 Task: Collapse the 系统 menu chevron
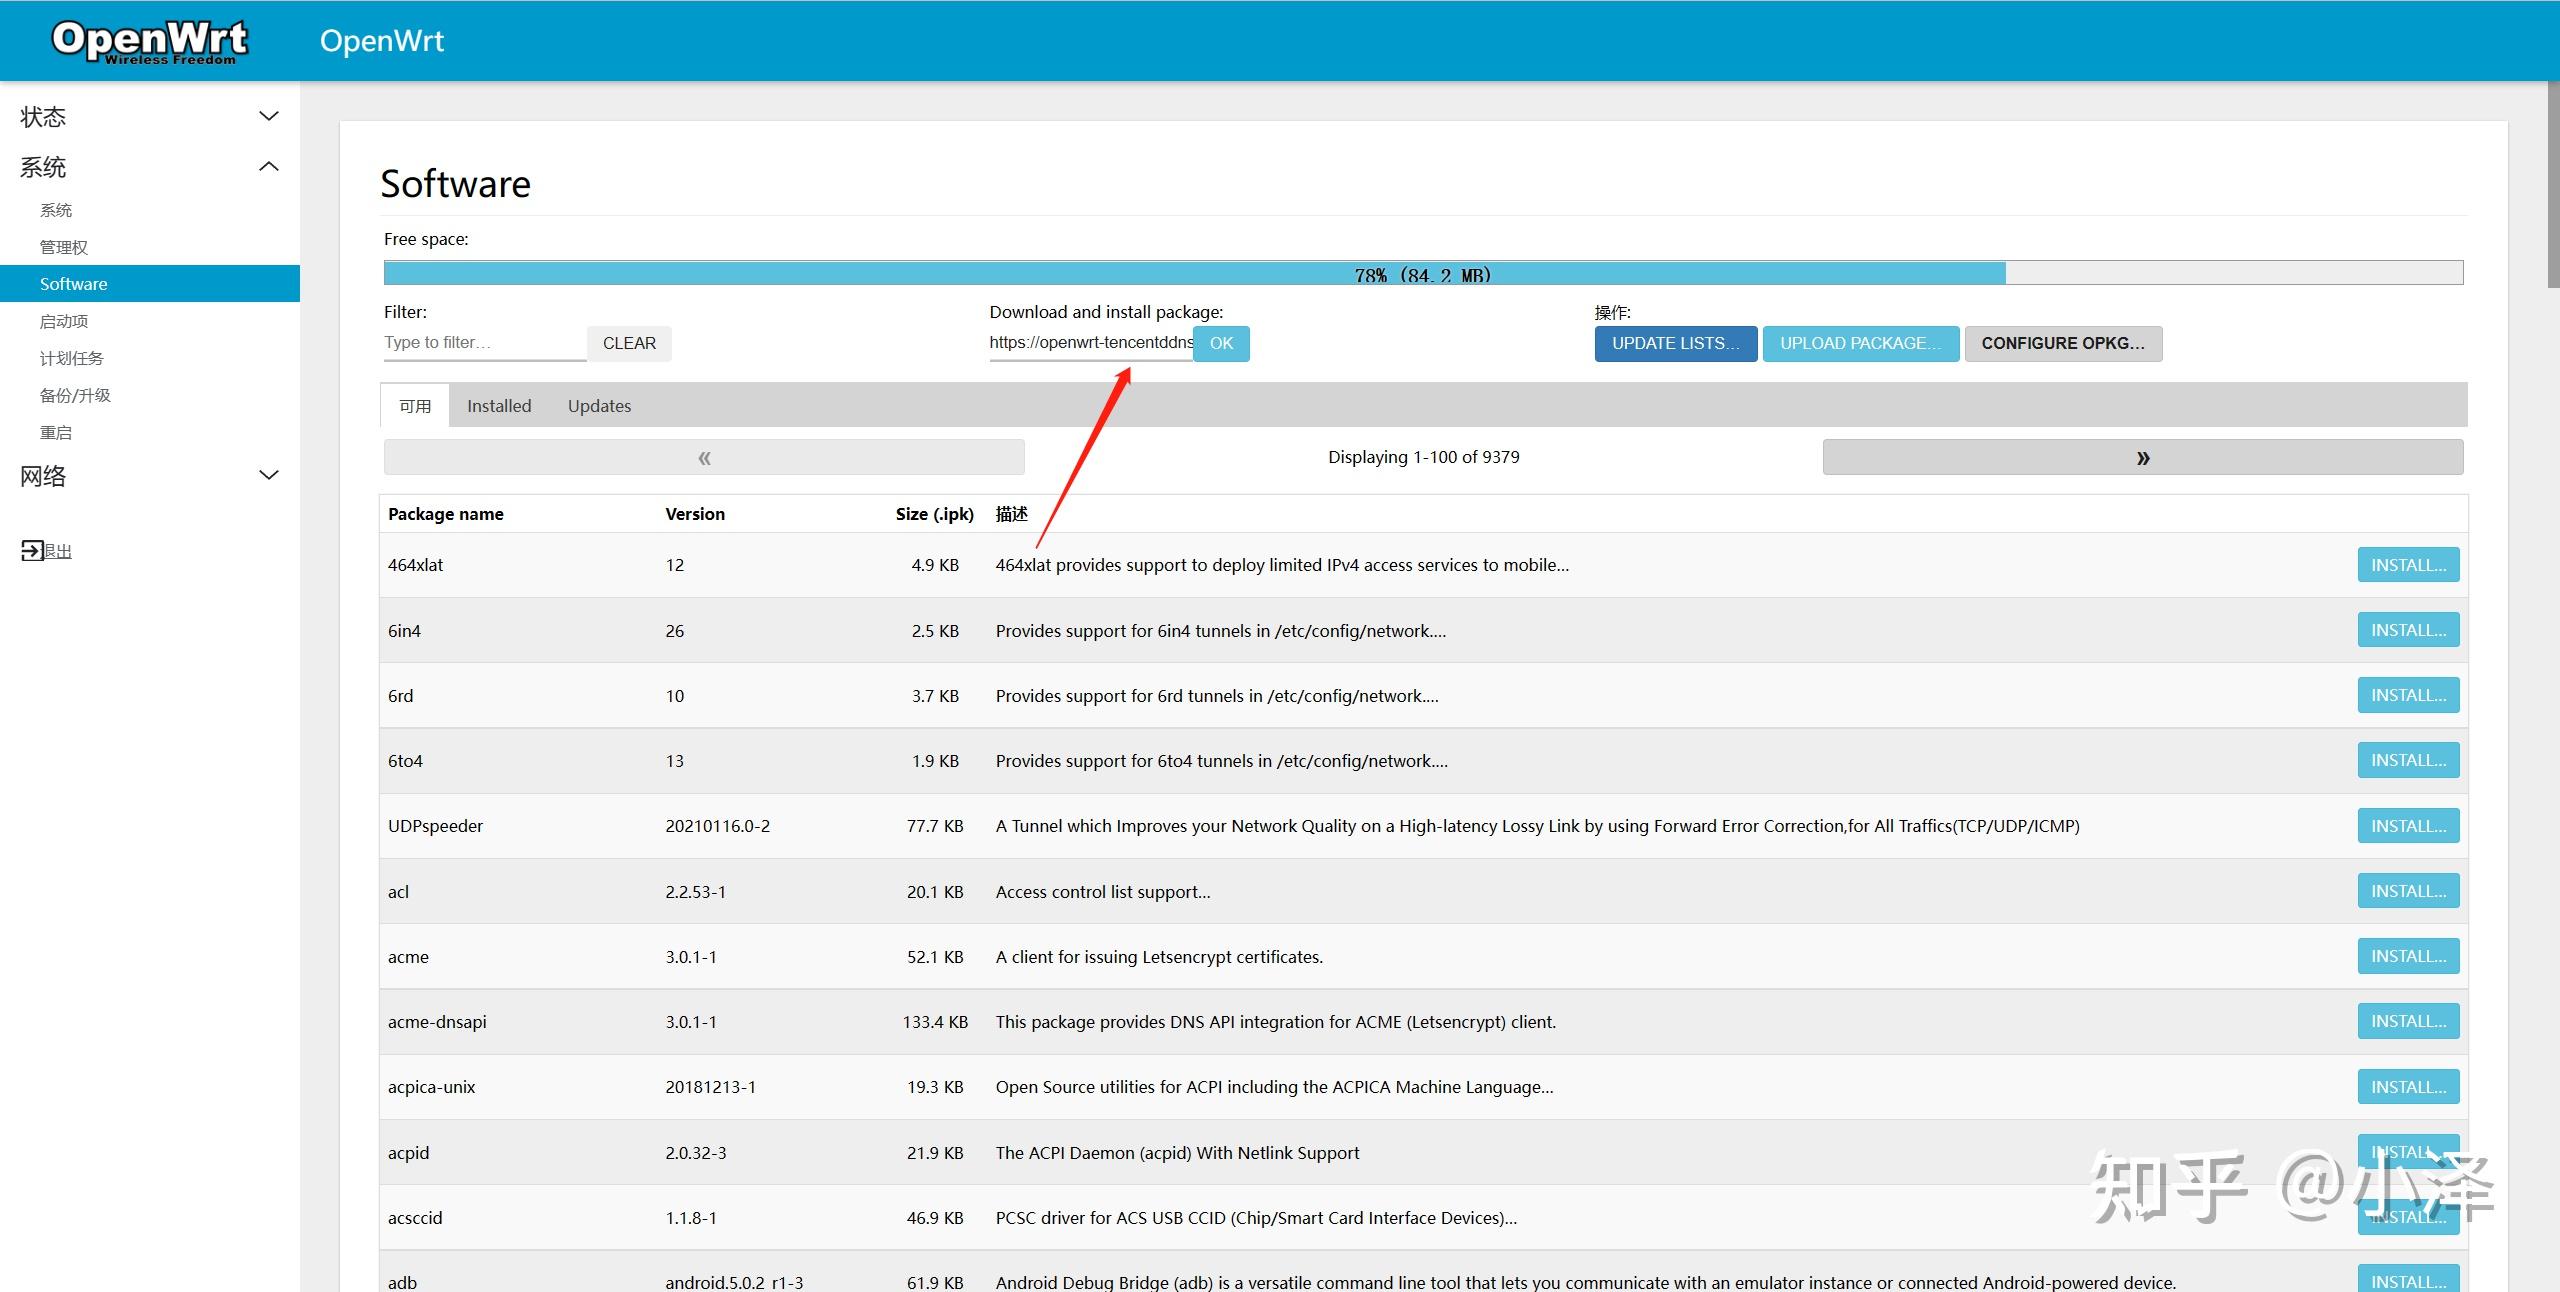click(269, 166)
